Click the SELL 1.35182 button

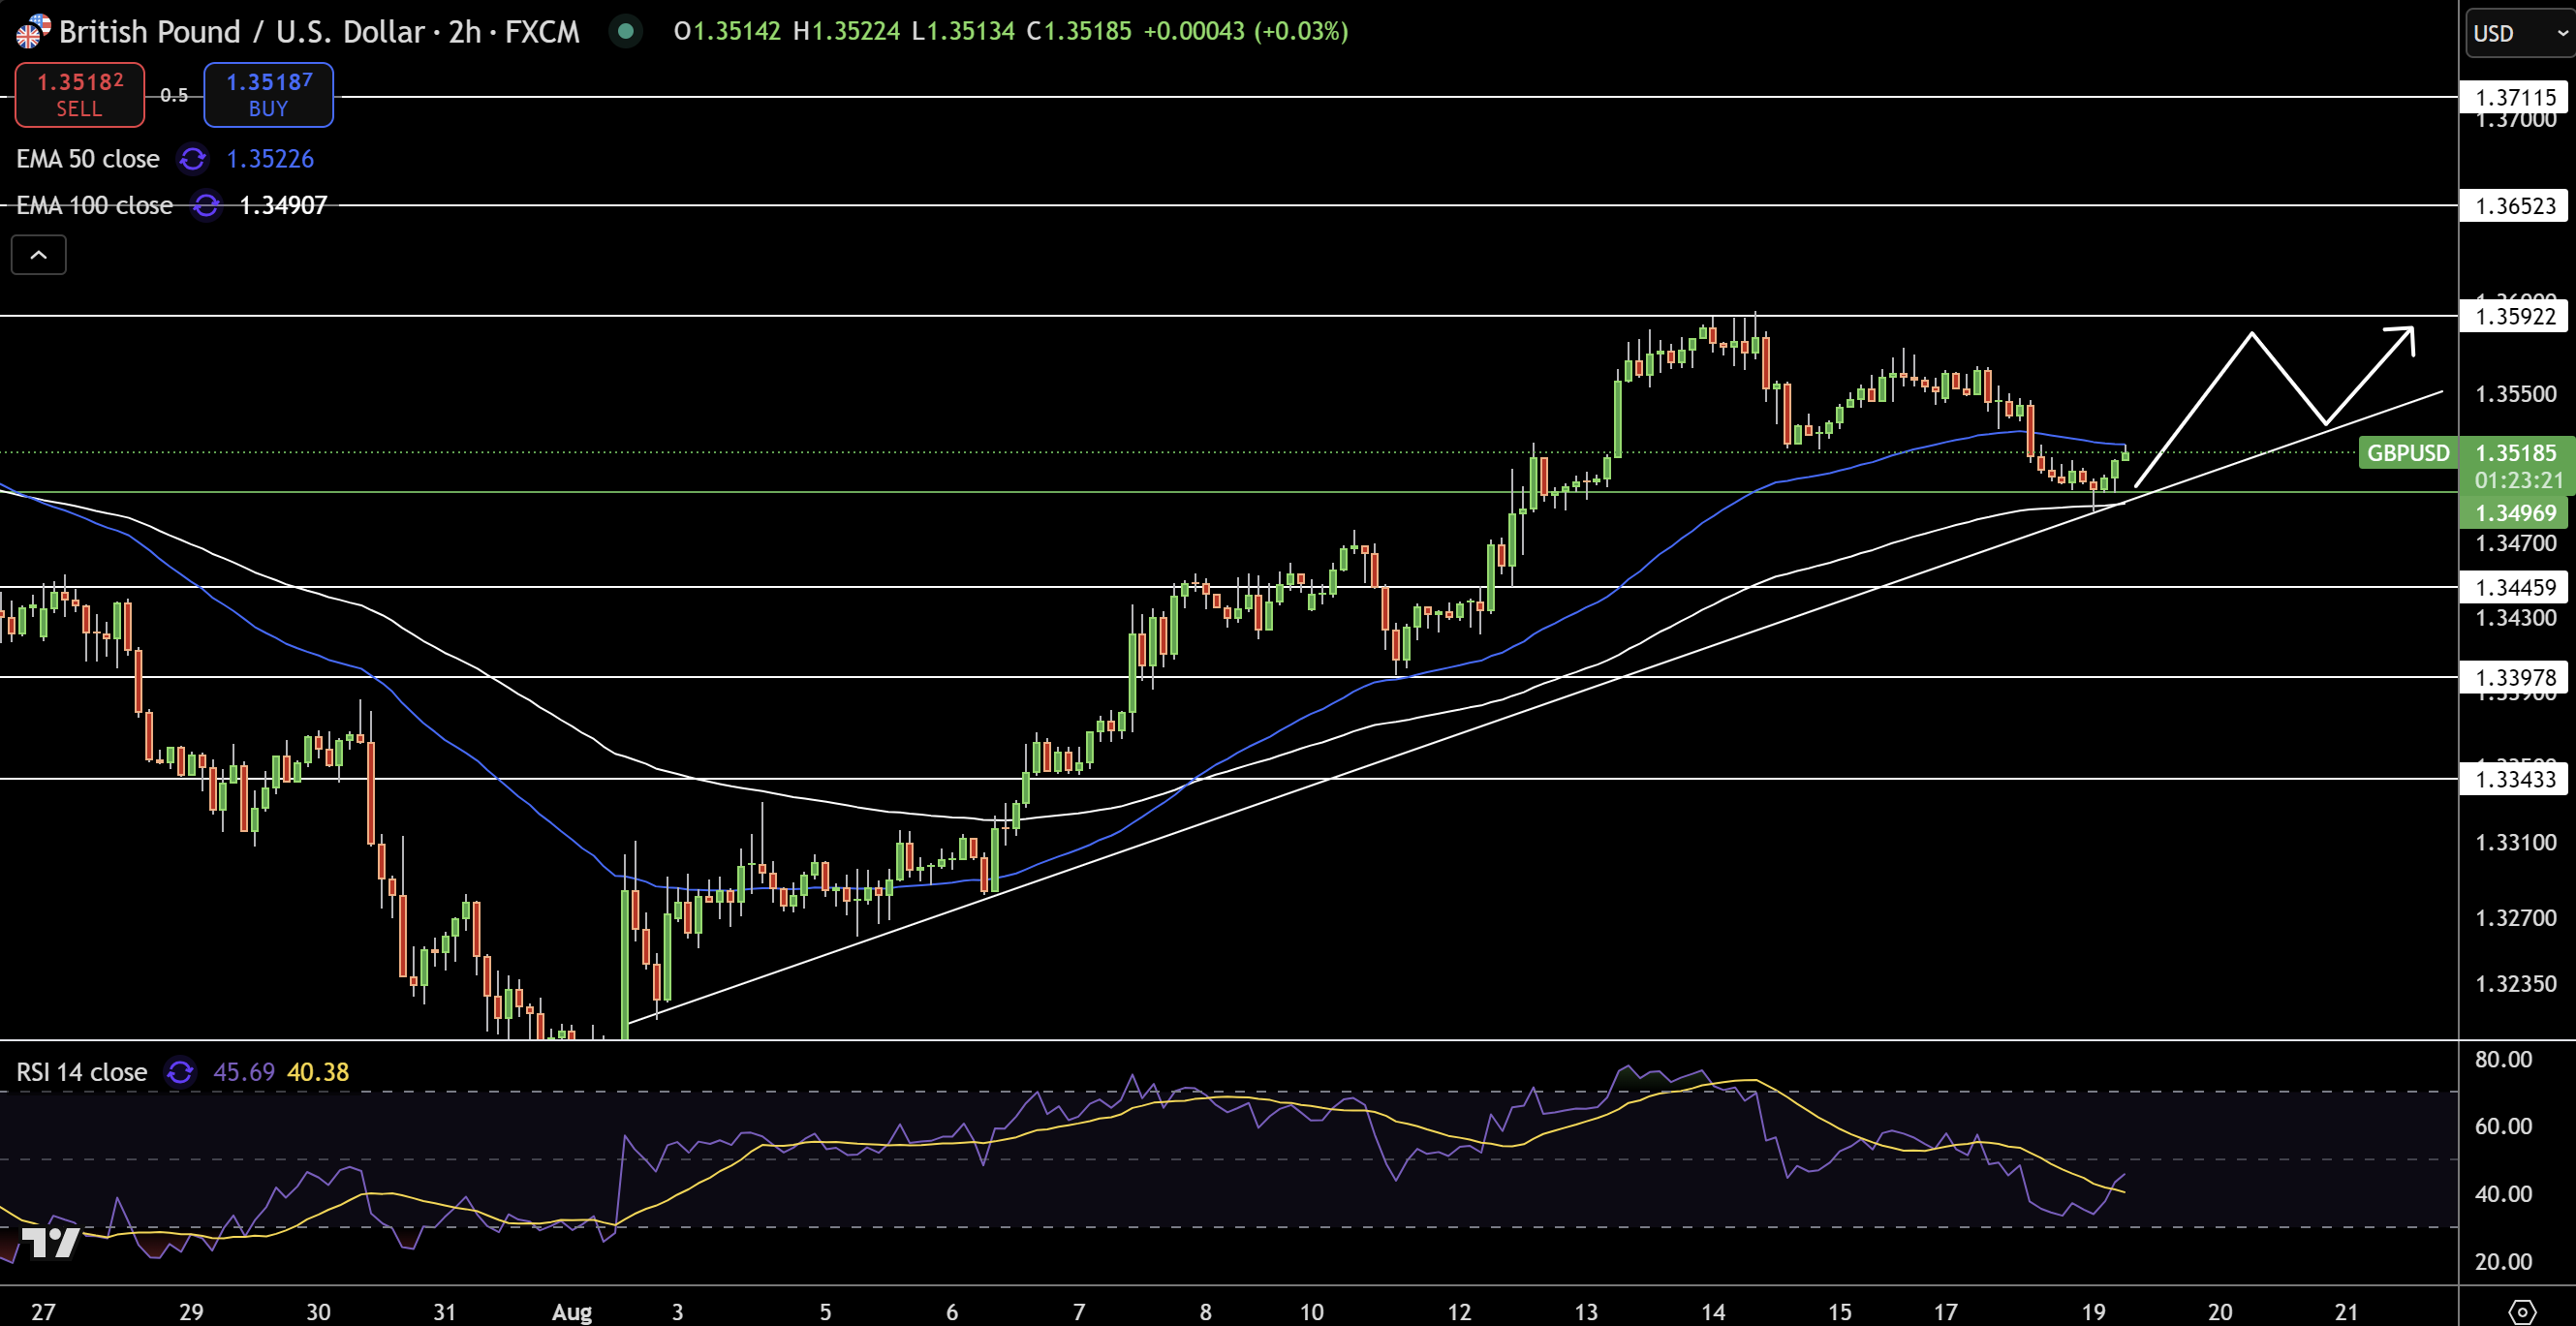tap(80, 95)
